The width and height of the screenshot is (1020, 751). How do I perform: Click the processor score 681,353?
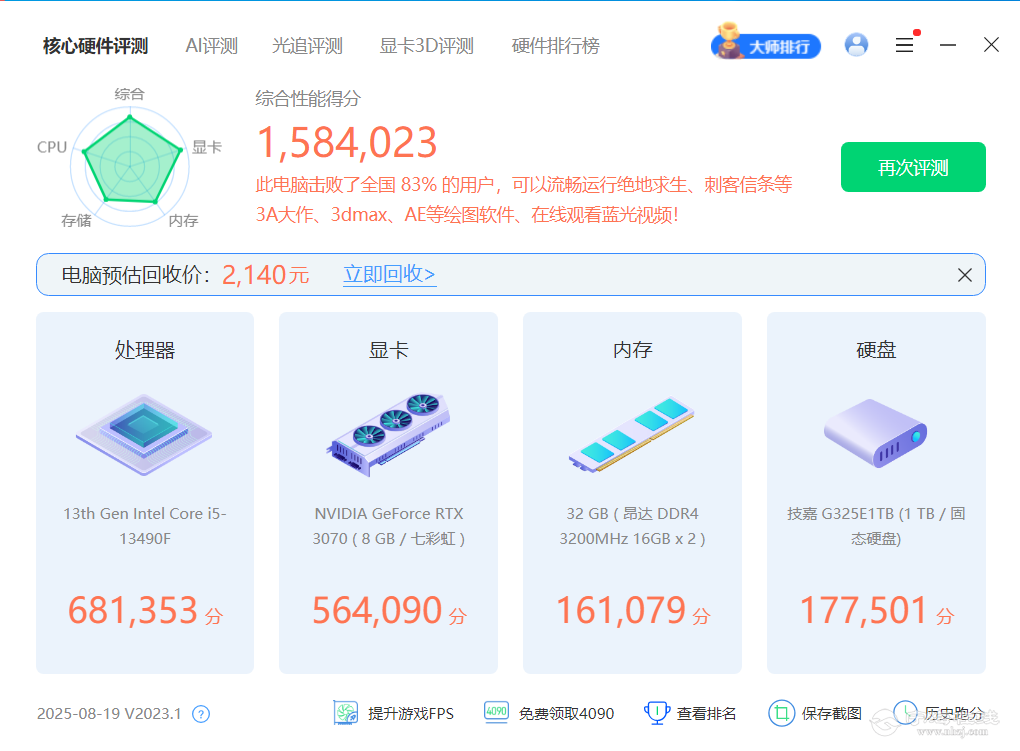pyautogui.click(x=133, y=610)
